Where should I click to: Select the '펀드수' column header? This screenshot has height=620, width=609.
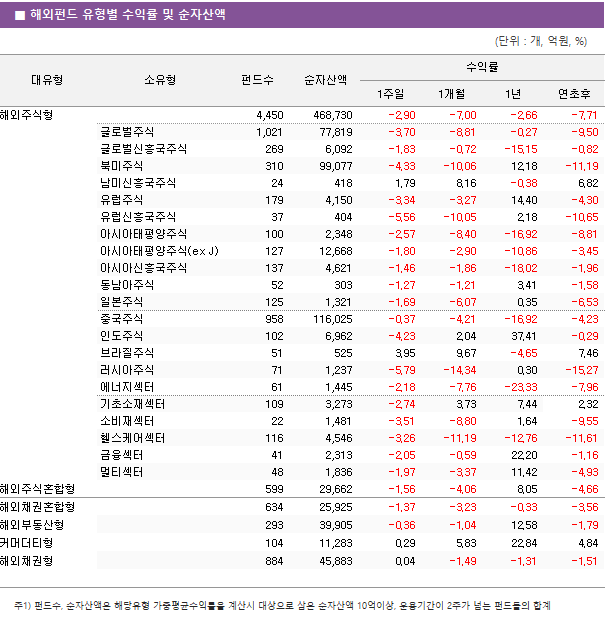pos(257,80)
